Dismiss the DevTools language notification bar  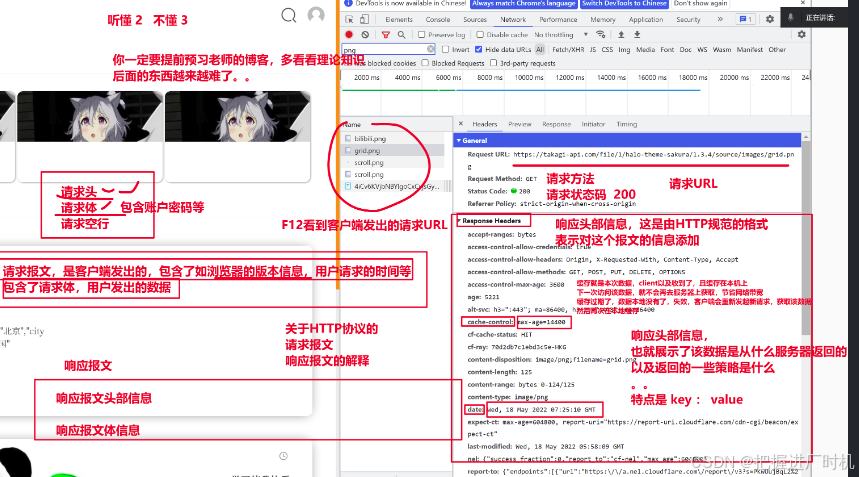click(x=803, y=3)
